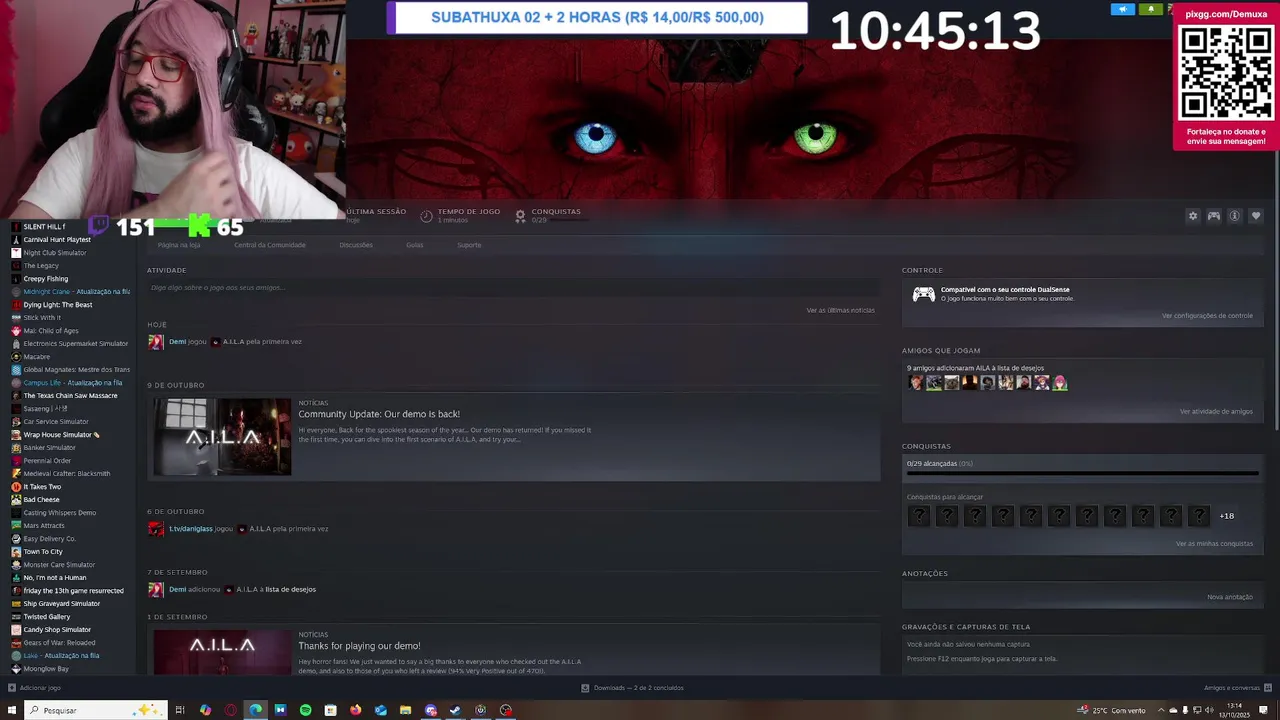Image resolution: width=1280 pixels, height=720 pixels.
Task: Click the DualSense controller icon
Action: tap(924, 294)
